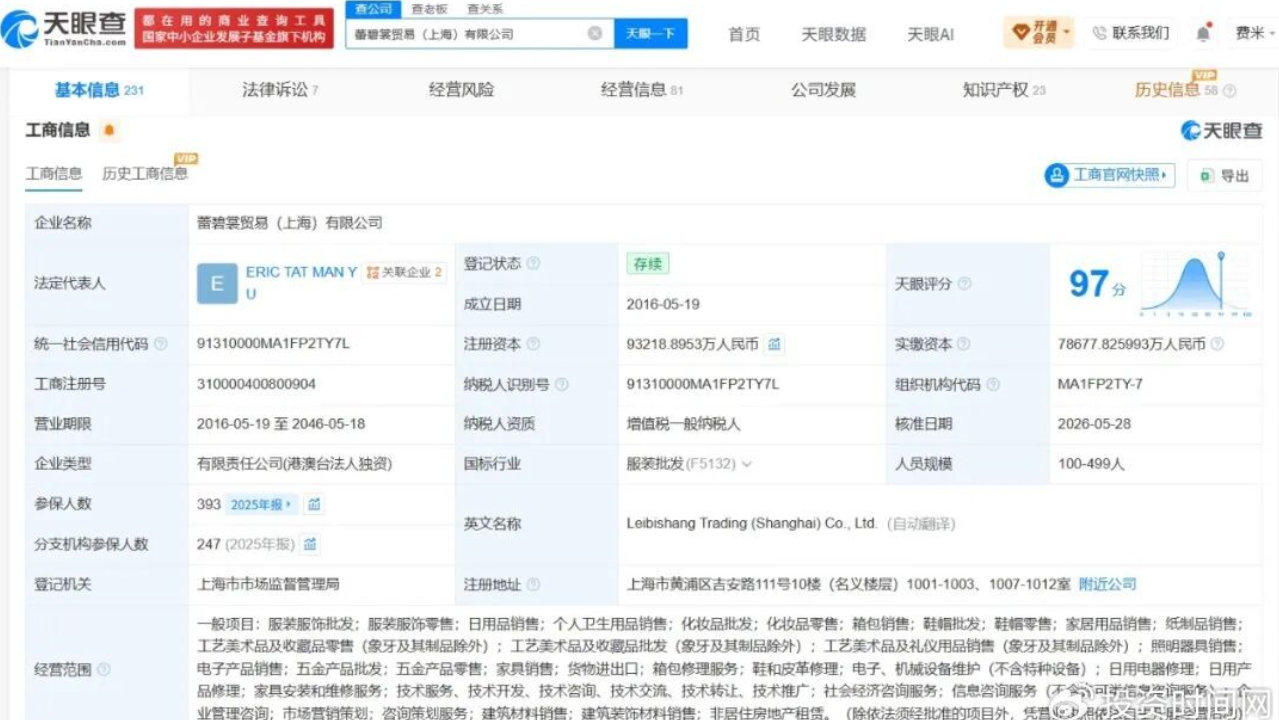Click the 上海市市场监督管理局 registration authority

point(269,584)
